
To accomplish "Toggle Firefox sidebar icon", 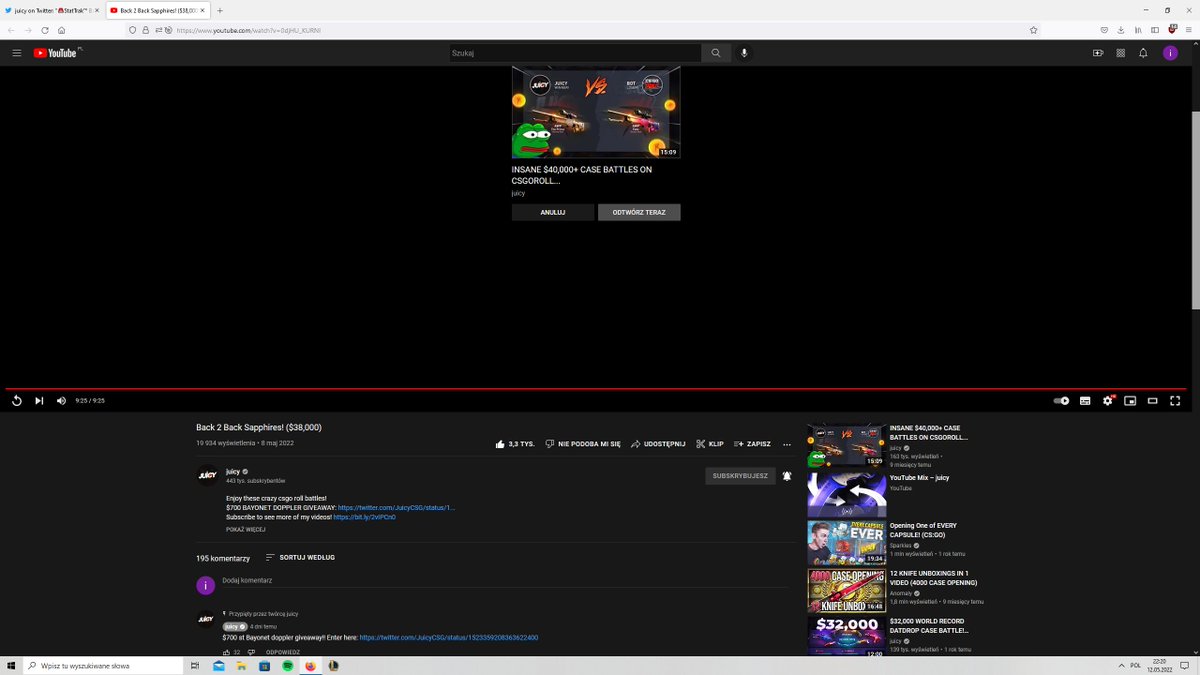I will 1155,30.
